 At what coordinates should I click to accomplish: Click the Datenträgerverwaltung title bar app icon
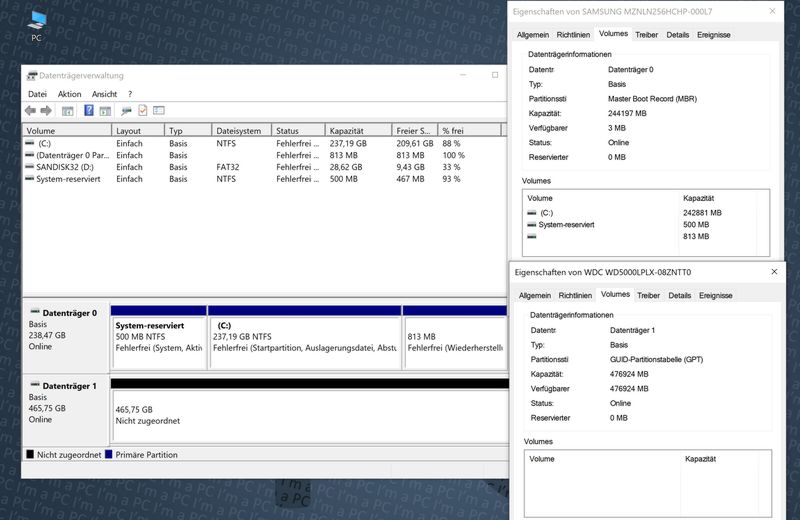pos(32,76)
